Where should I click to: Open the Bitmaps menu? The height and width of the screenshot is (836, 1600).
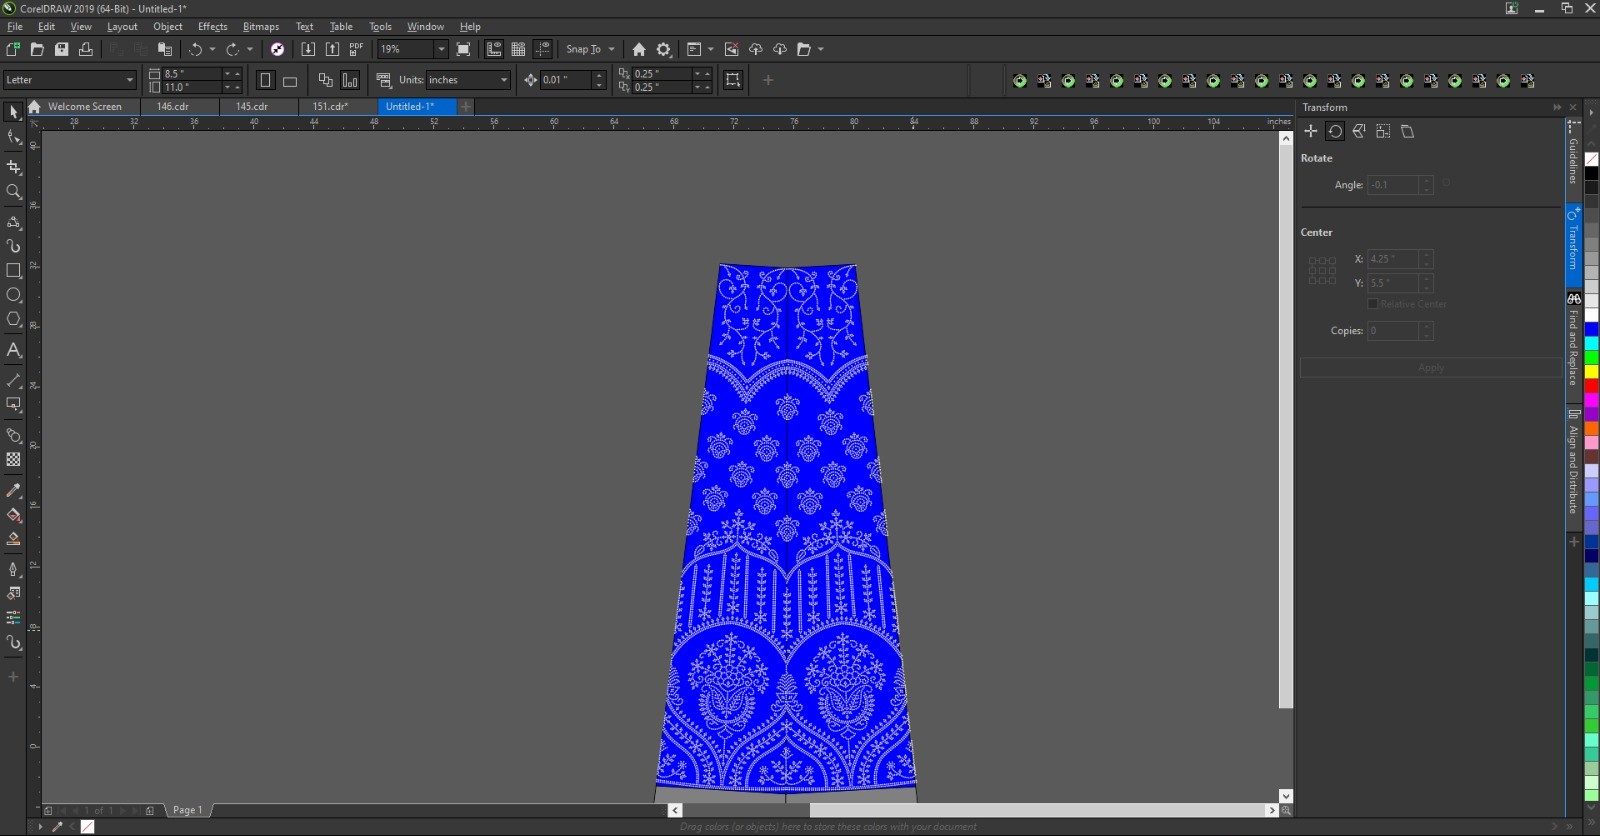click(x=261, y=27)
